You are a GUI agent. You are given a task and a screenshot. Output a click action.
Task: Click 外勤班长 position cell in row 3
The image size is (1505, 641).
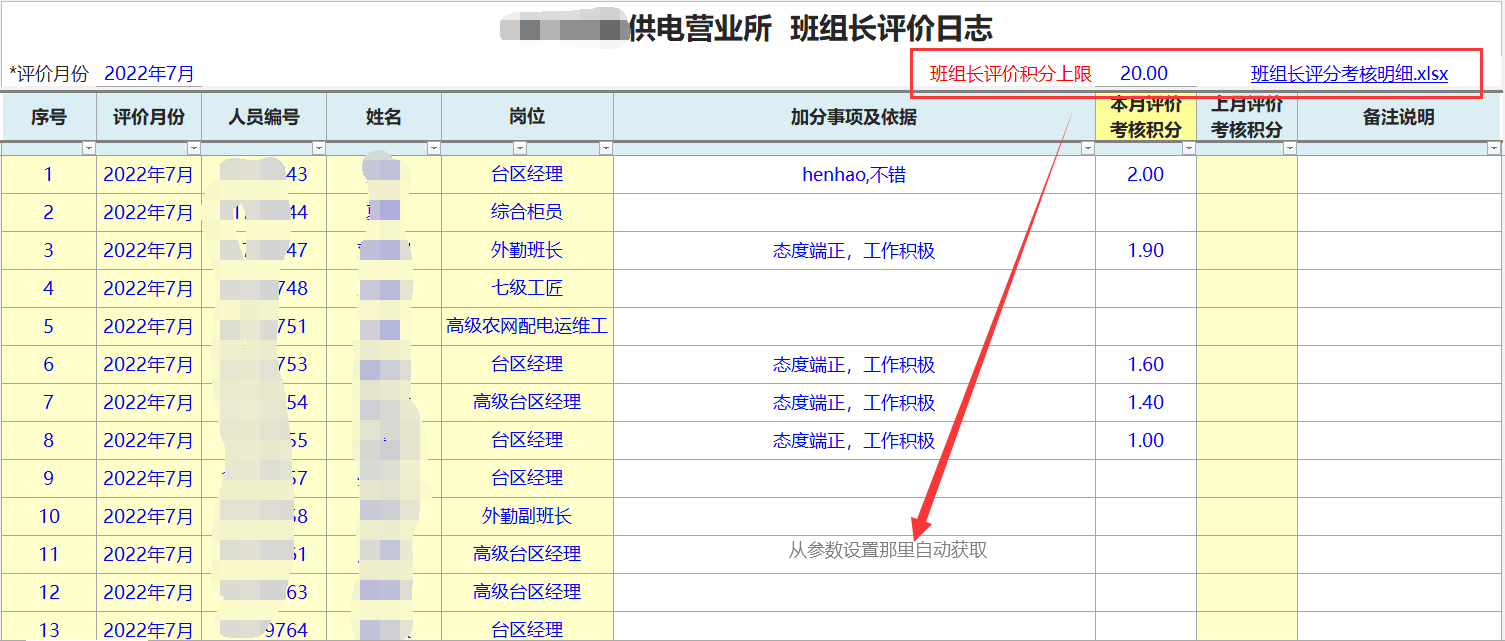pos(527,251)
